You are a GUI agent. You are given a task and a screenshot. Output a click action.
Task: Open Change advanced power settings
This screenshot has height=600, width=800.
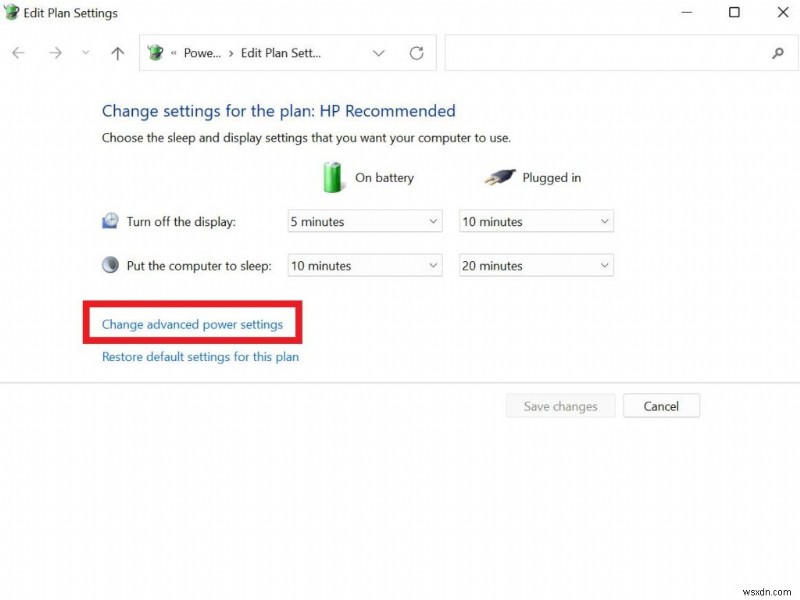[194, 324]
